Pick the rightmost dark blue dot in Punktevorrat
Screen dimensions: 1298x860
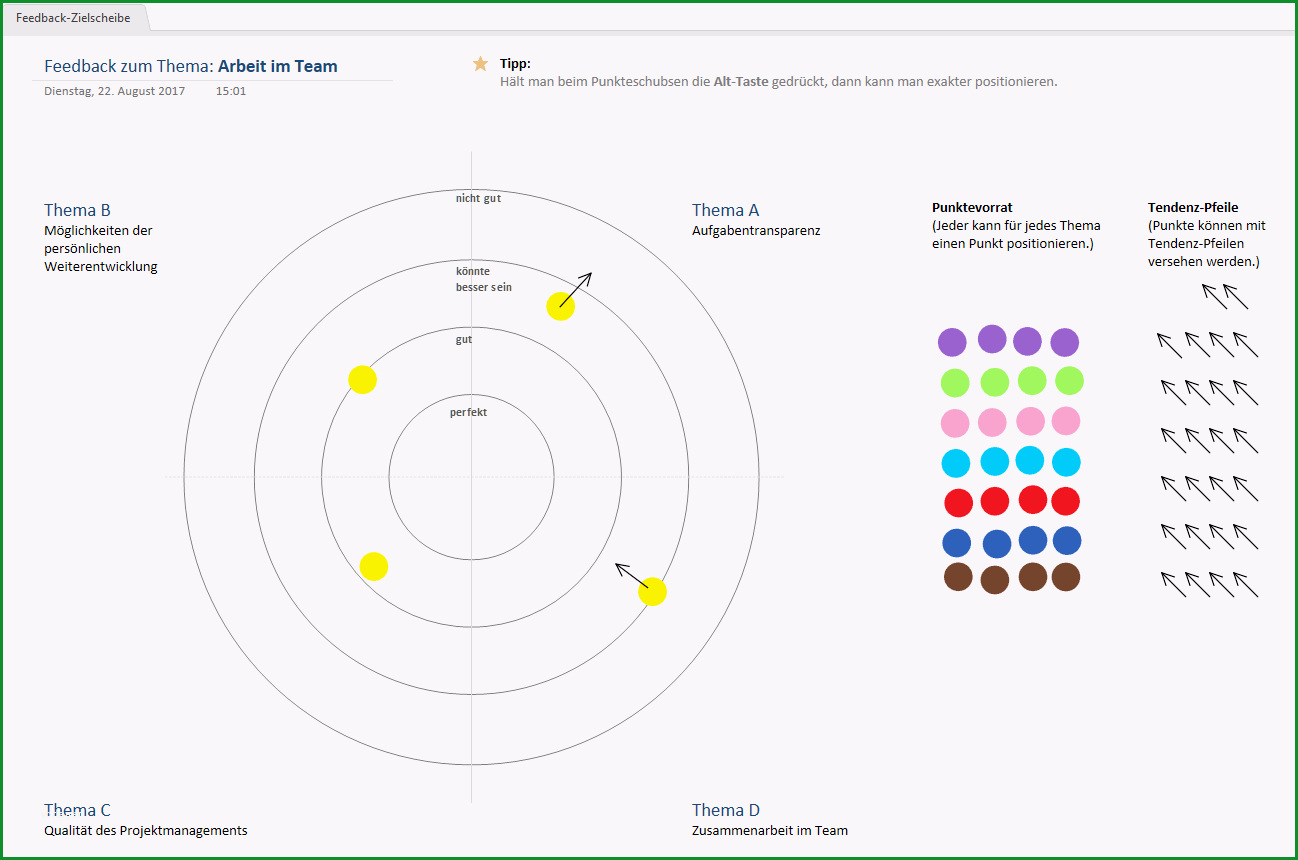[x=1067, y=541]
